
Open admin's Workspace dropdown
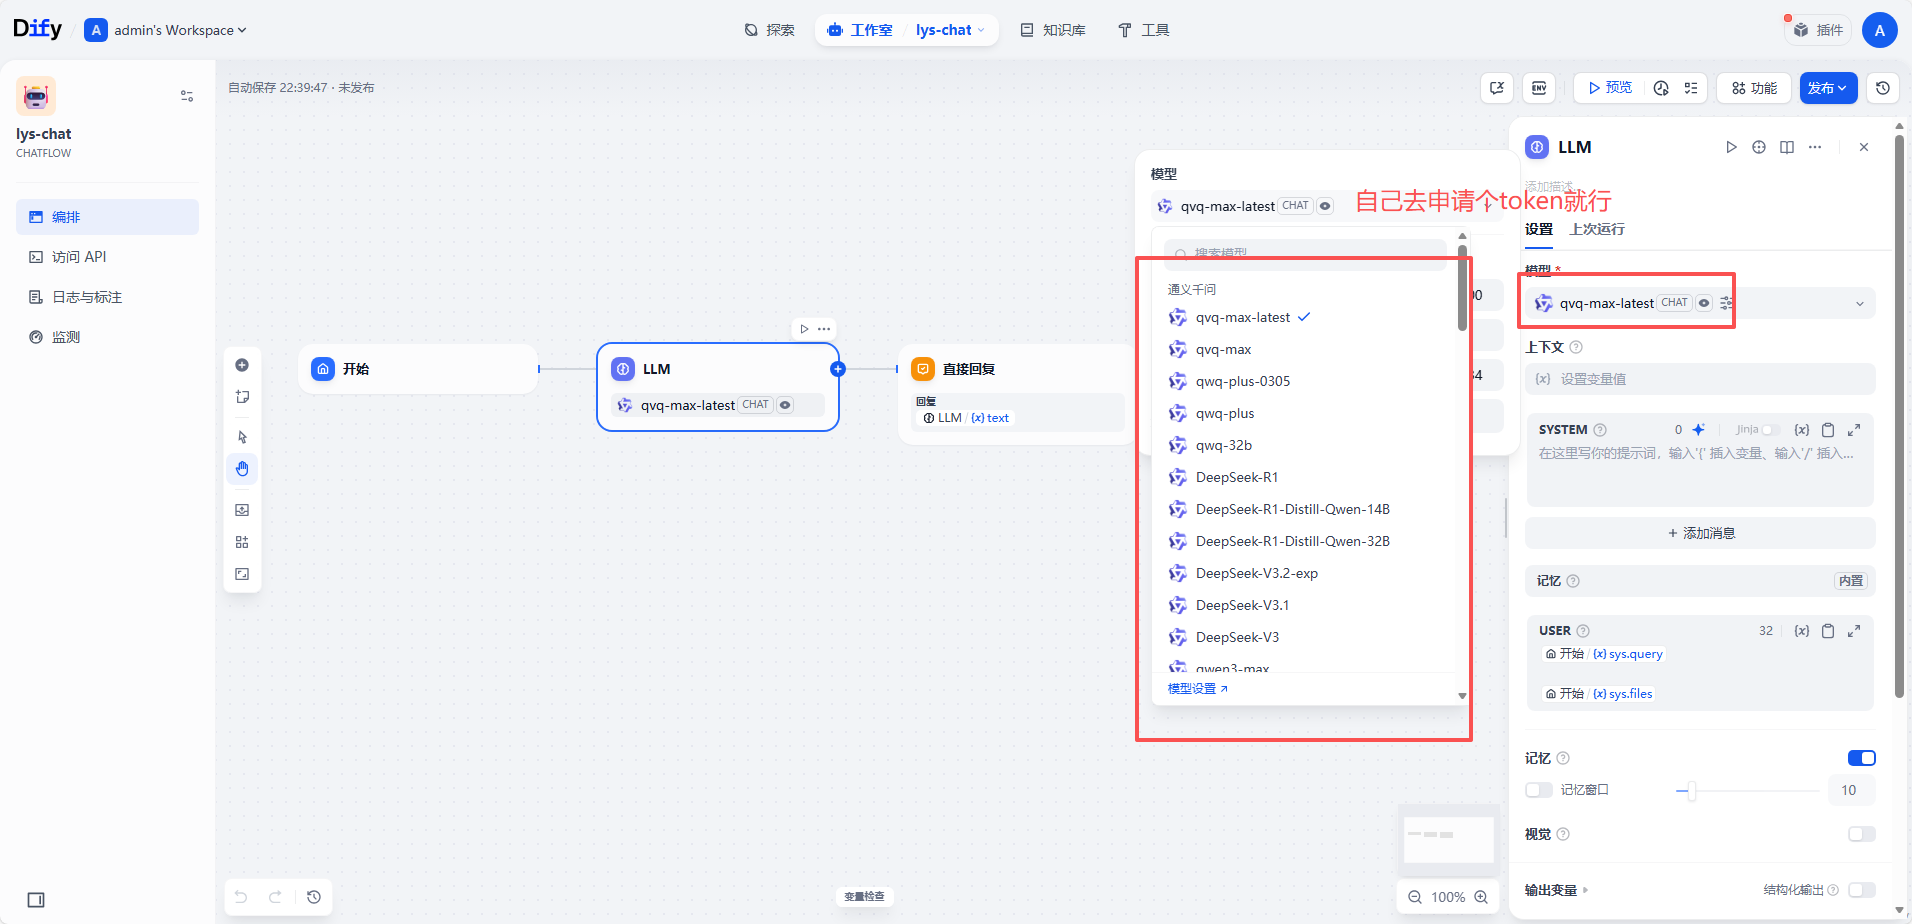click(166, 30)
